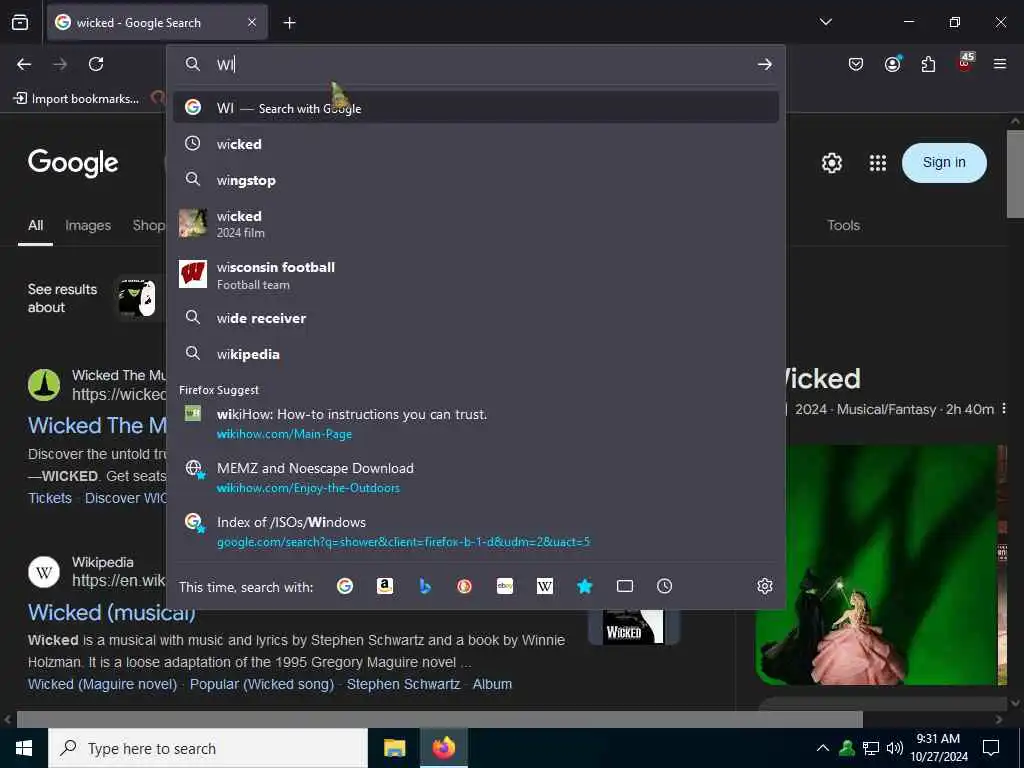Click the Firefox taskbar icon
The image size is (1024, 768).
[443, 748]
